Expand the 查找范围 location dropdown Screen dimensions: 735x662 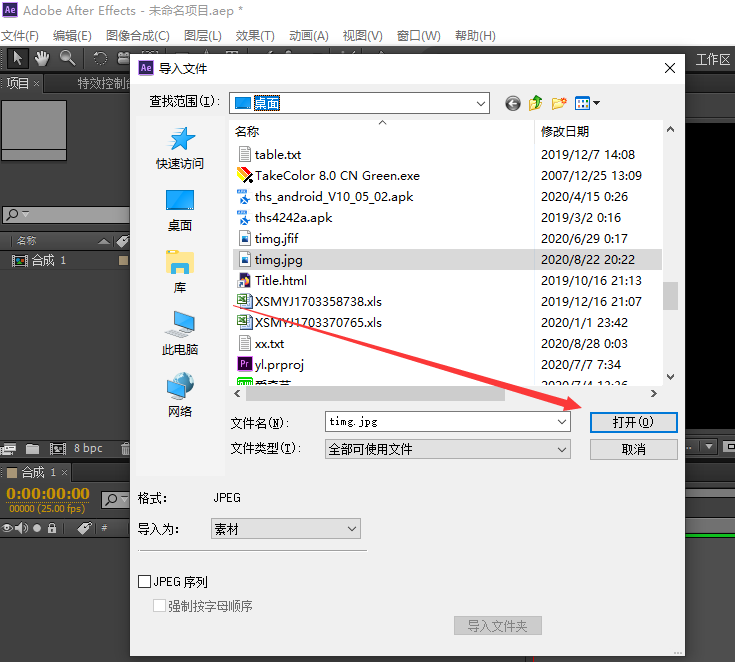click(480, 103)
